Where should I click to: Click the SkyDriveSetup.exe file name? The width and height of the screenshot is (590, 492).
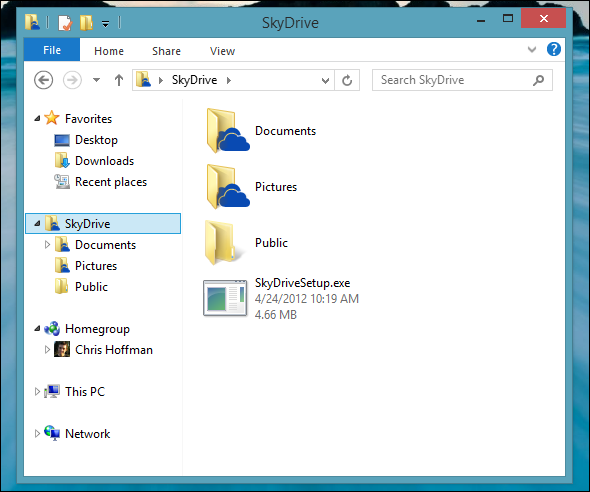[302, 283]
